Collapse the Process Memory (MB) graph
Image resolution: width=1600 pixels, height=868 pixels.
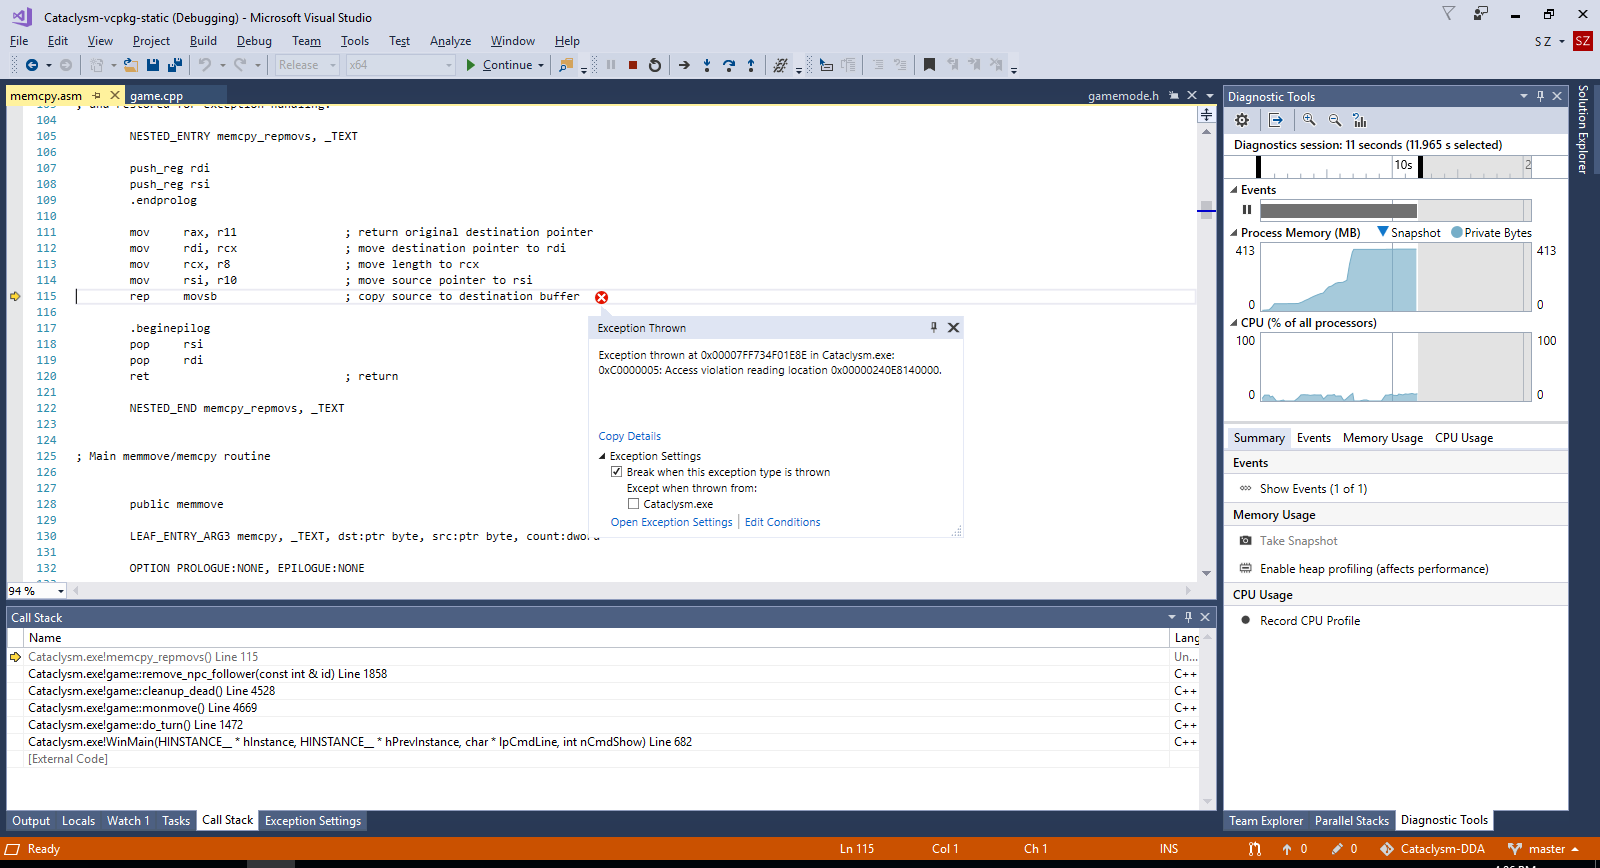pos(1234,233)
